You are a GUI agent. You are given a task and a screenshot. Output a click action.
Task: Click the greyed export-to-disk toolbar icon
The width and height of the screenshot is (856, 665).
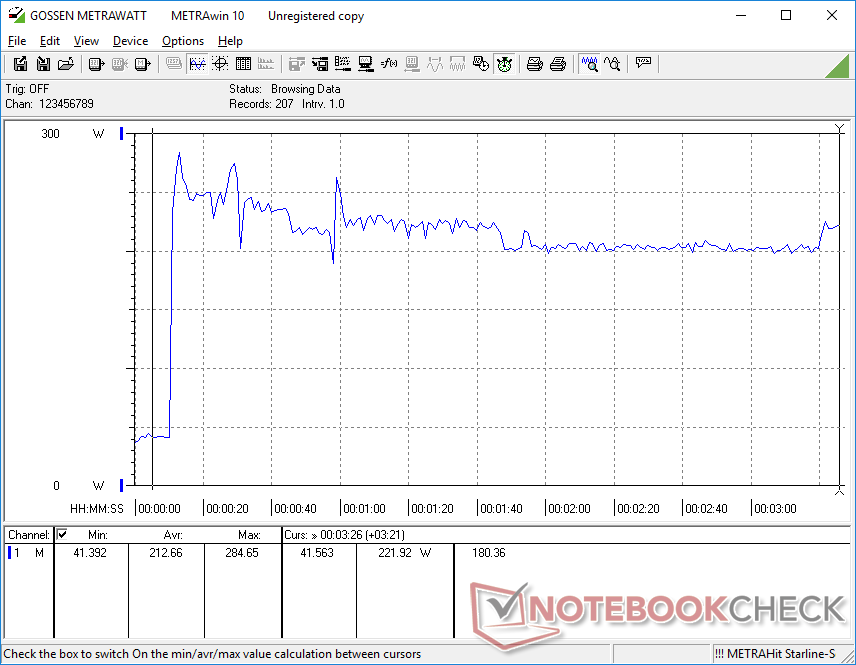pyautogui.click(x=296, y=64)
